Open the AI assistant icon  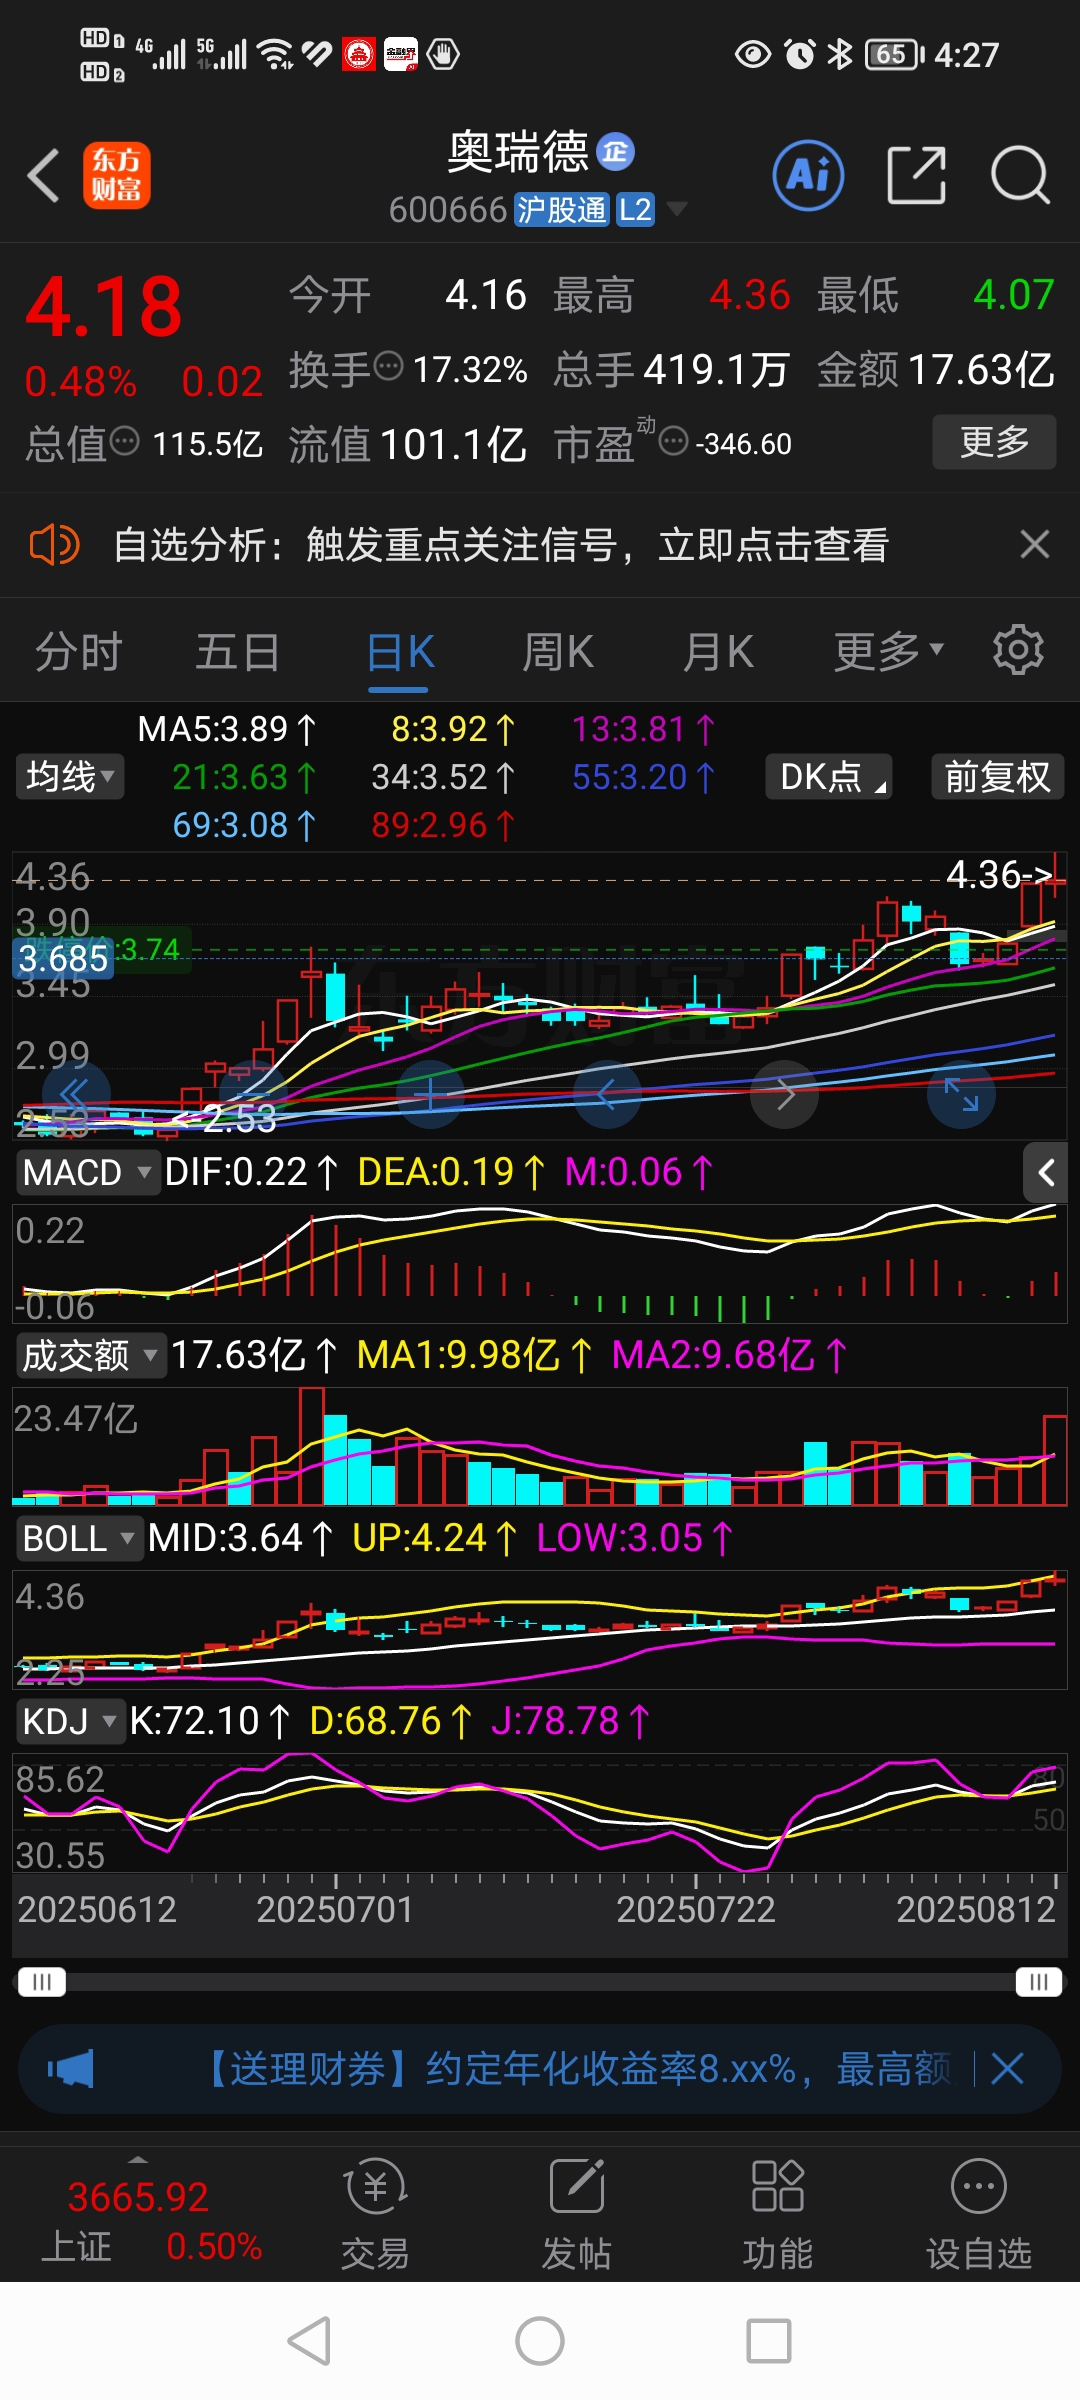point(808,175)
